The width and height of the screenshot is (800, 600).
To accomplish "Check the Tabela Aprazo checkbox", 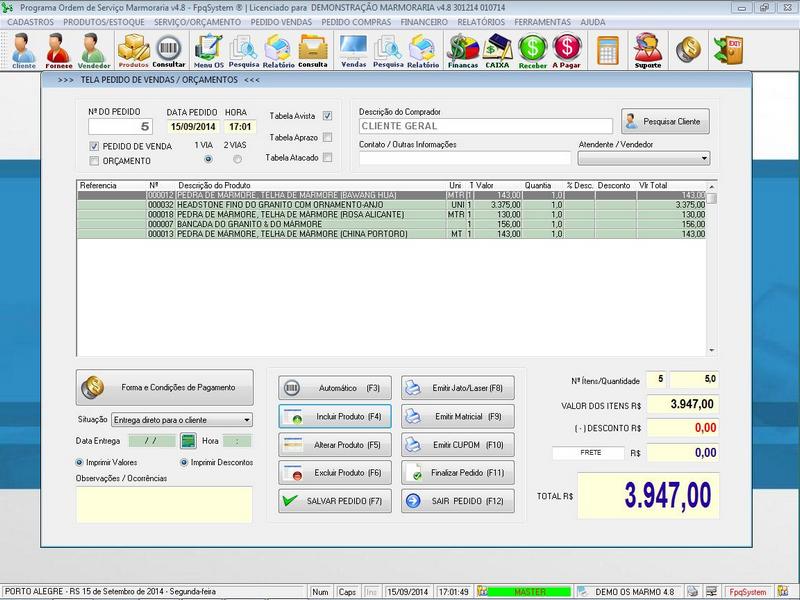I will pyautogui.click(x=327, y=137).
